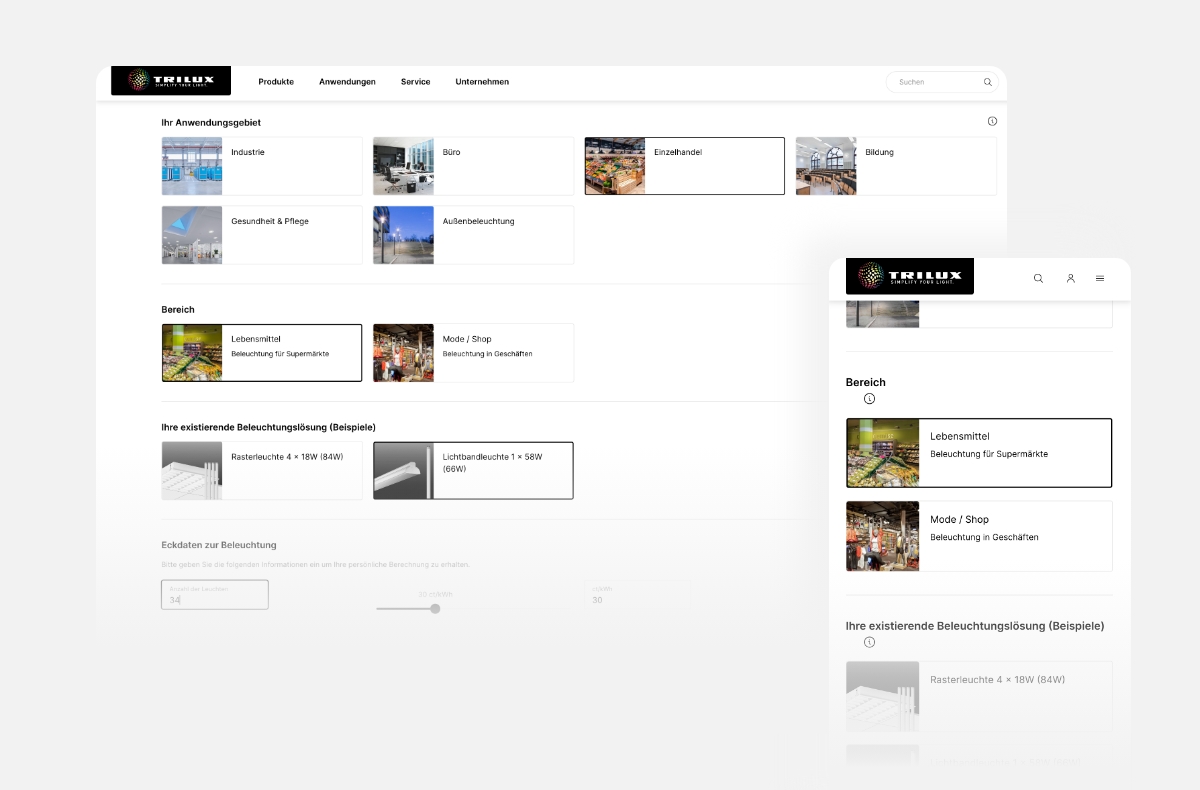
Task: Select the Industrie application area card
Action: (x=261, y=166)
